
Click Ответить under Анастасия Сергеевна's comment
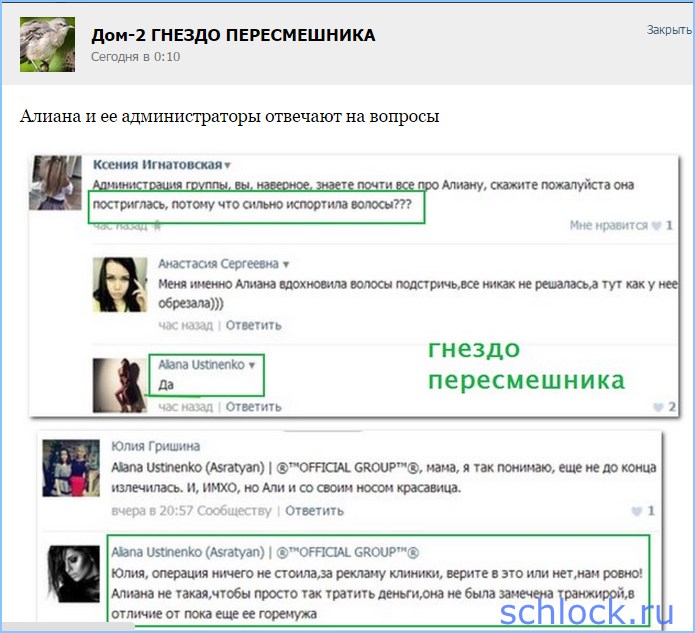254,325
